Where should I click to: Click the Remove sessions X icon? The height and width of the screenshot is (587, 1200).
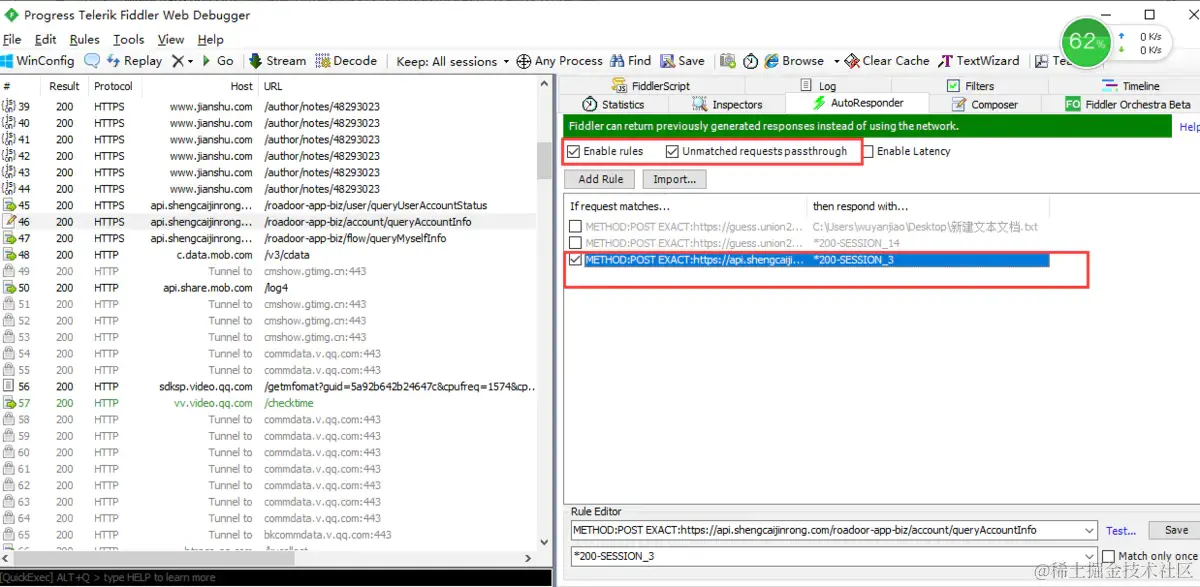(x=177, y=61)
